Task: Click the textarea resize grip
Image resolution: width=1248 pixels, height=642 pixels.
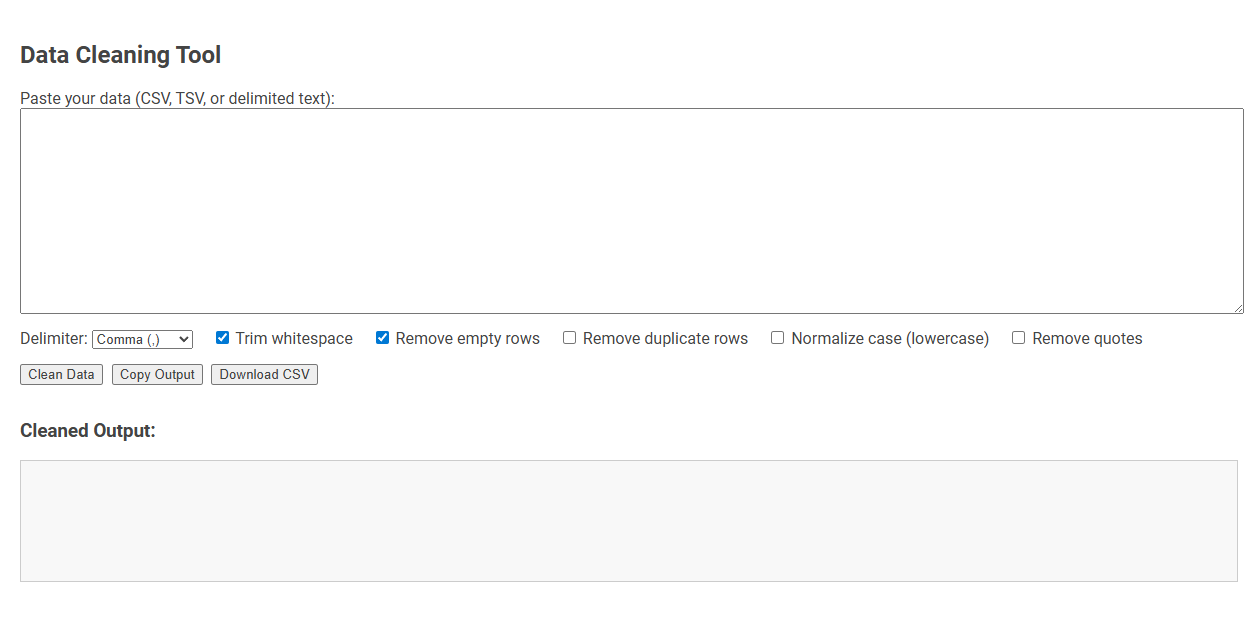Action: click(x=1240, y=308)
